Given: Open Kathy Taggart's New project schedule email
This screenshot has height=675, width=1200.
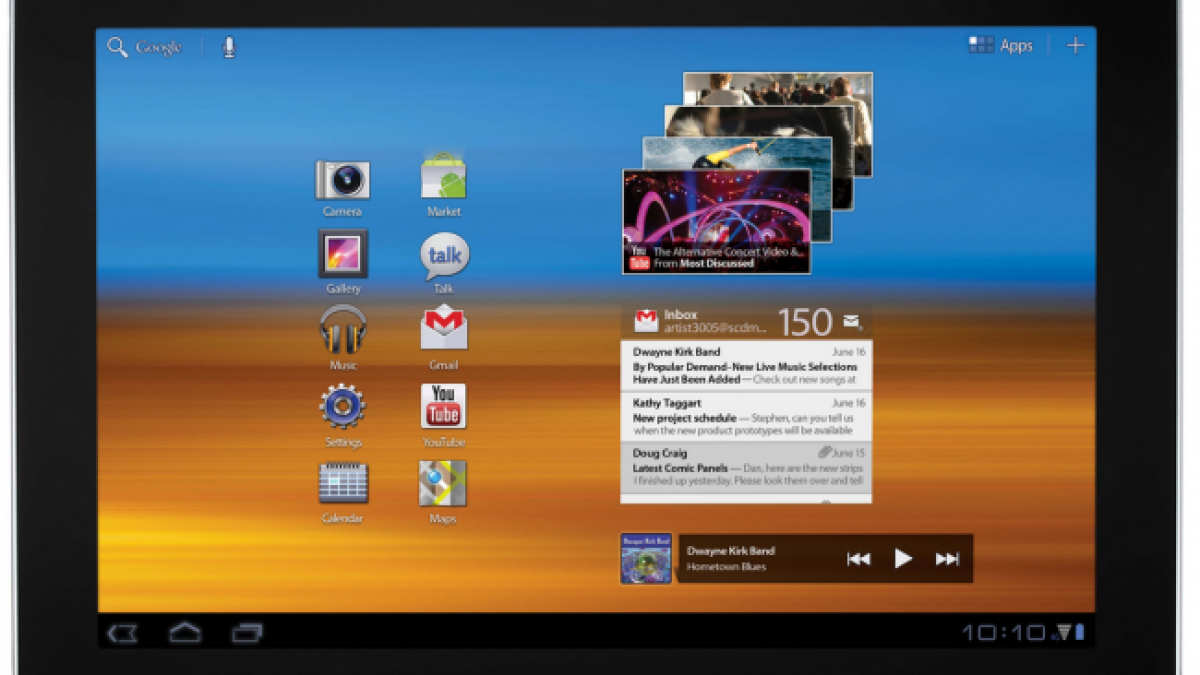Looking at the screenshot, I should (746, 416).
